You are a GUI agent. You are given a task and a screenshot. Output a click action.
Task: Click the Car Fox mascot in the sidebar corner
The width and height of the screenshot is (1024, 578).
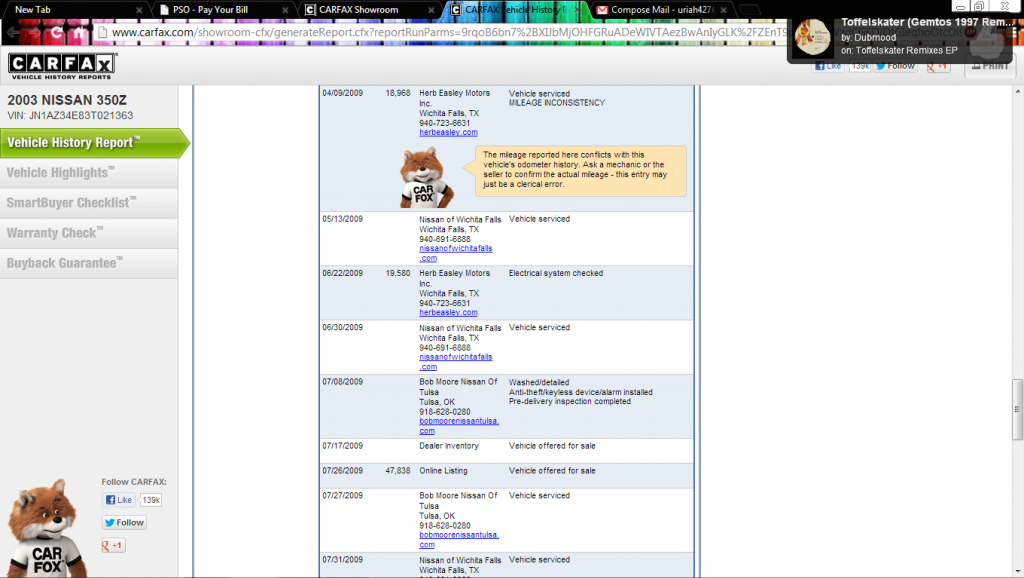pyautogui.click(x=46, y=529)
